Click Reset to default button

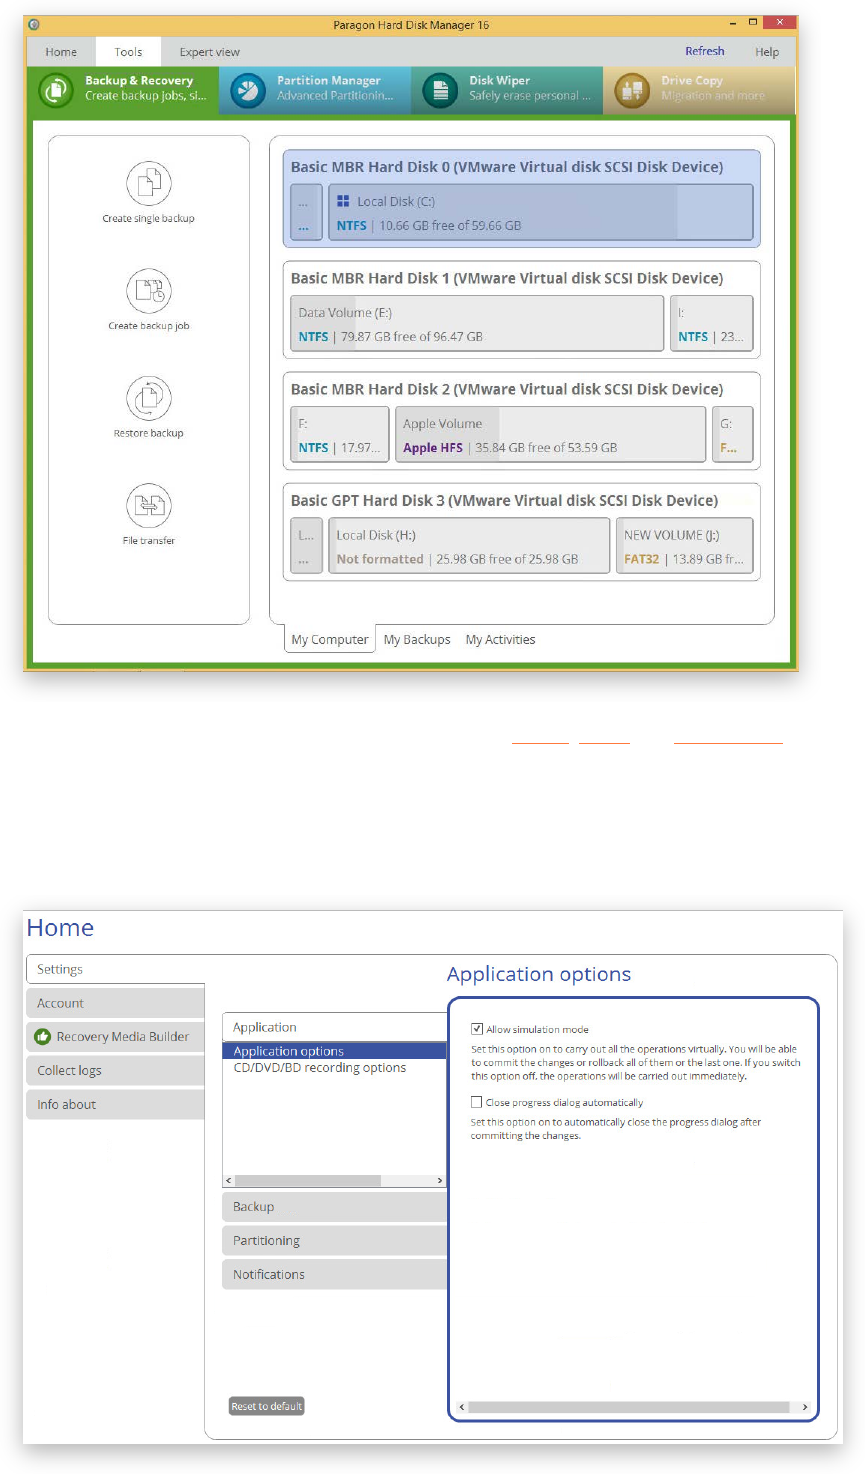tap(266, 1406)
